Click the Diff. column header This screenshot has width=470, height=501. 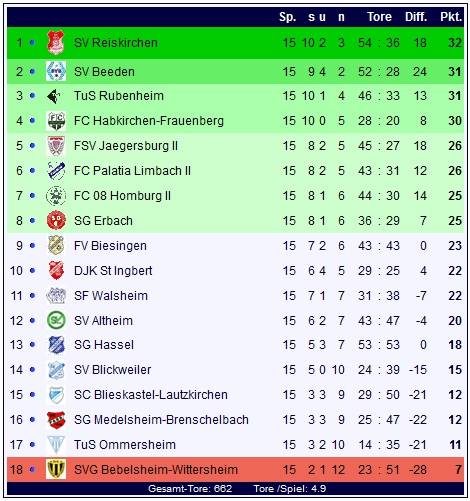pos(416,17)
